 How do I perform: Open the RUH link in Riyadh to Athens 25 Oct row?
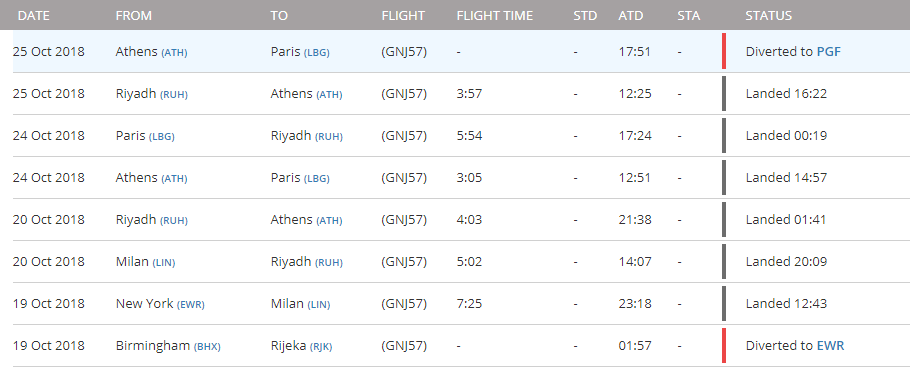pyautogui.click(x=174, y=95)
